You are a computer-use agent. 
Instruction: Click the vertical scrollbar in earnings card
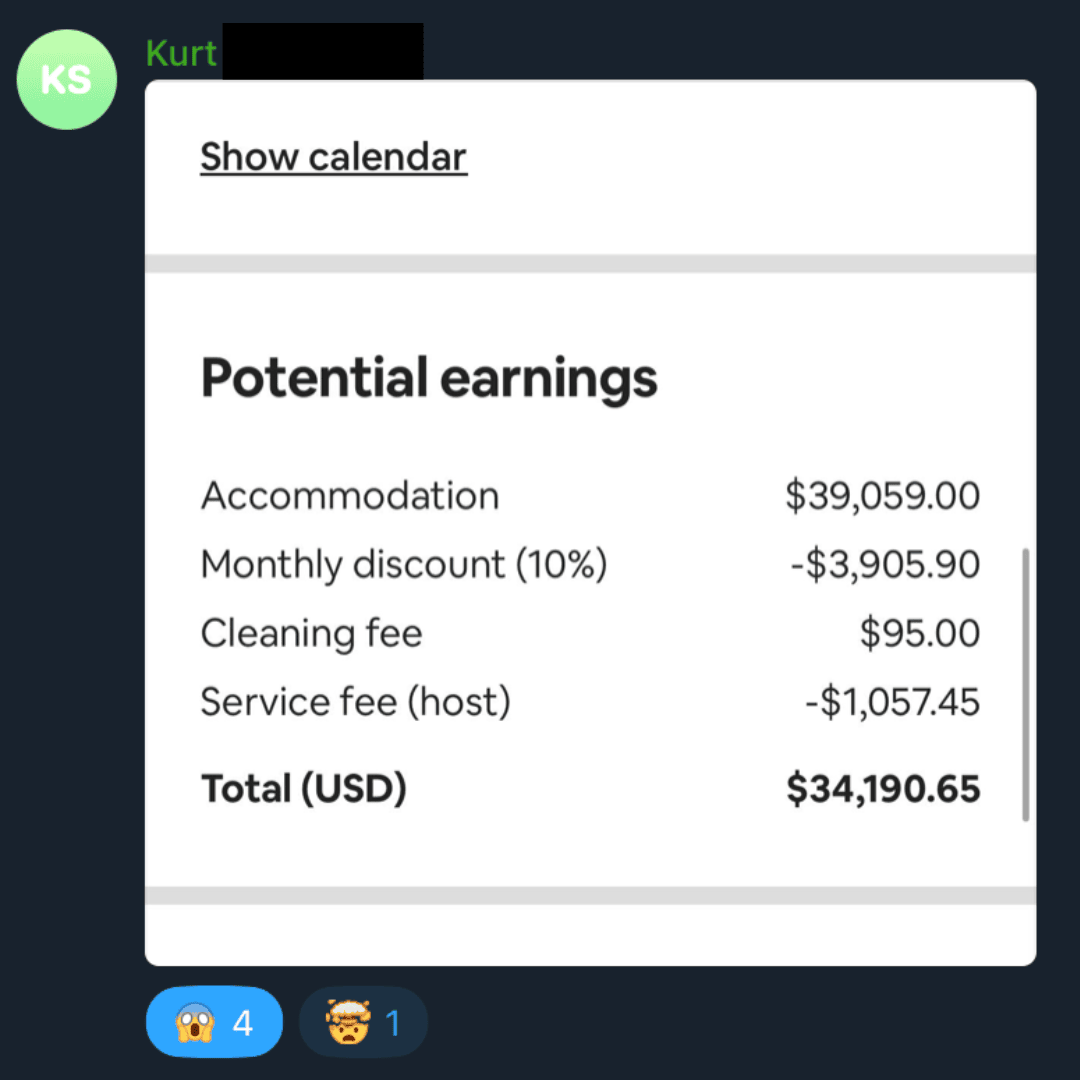[1026, 685]
